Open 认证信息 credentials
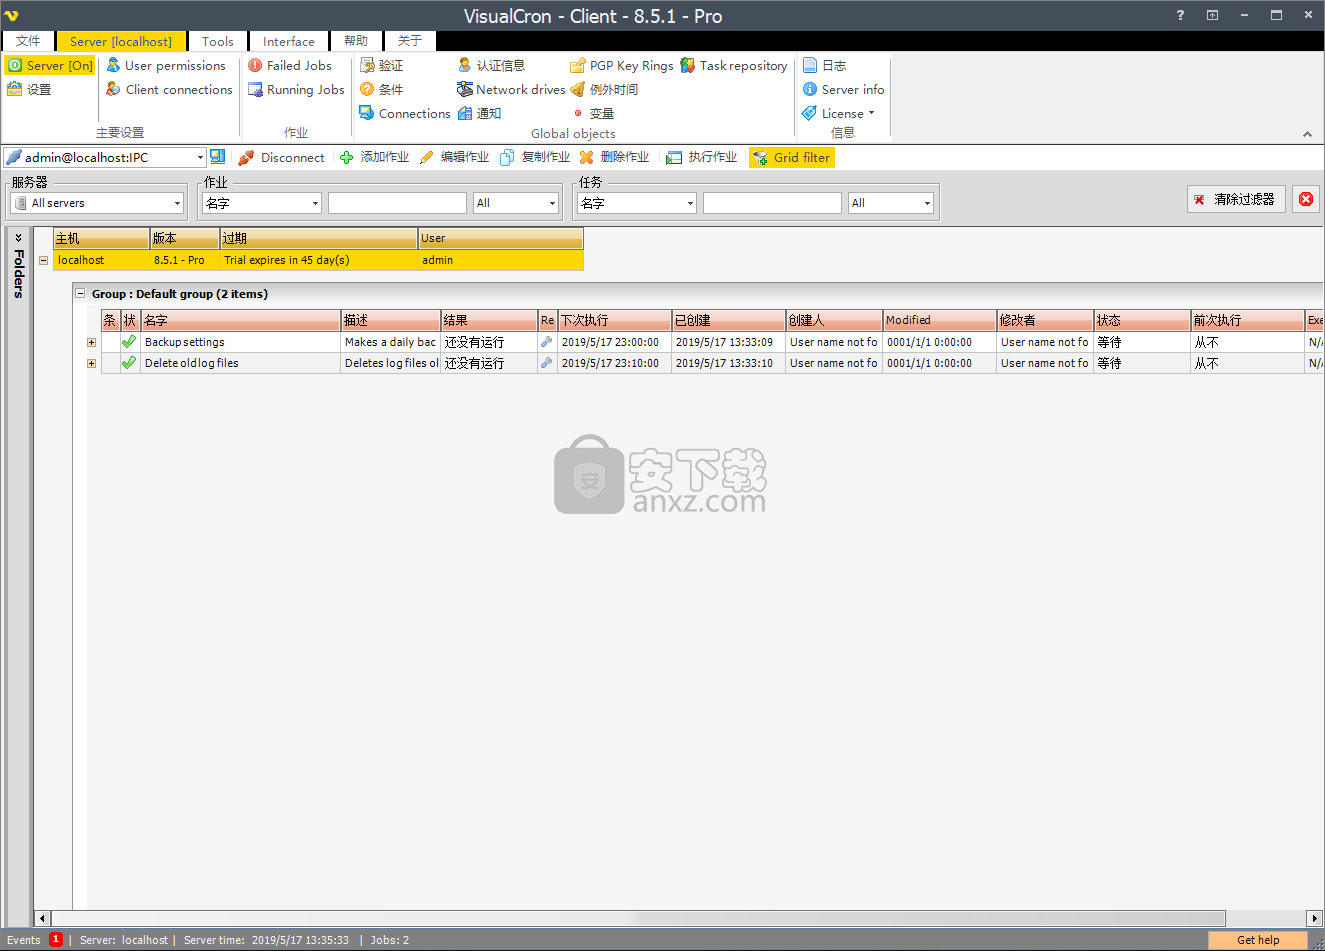 (491, 65)
